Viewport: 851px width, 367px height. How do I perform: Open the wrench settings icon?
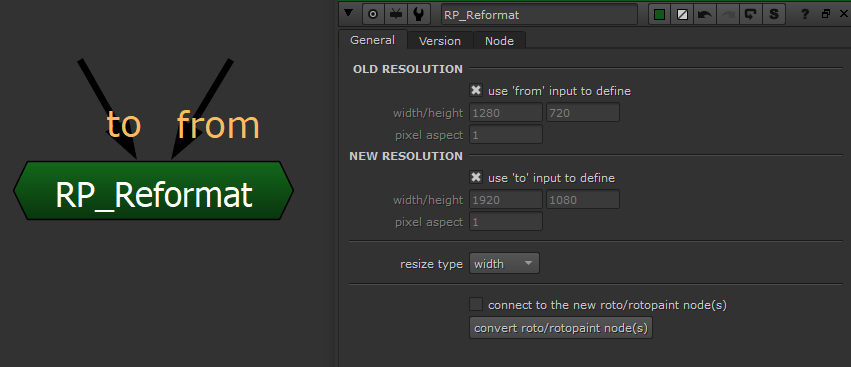pyautogui.click(x=418, y=15)
